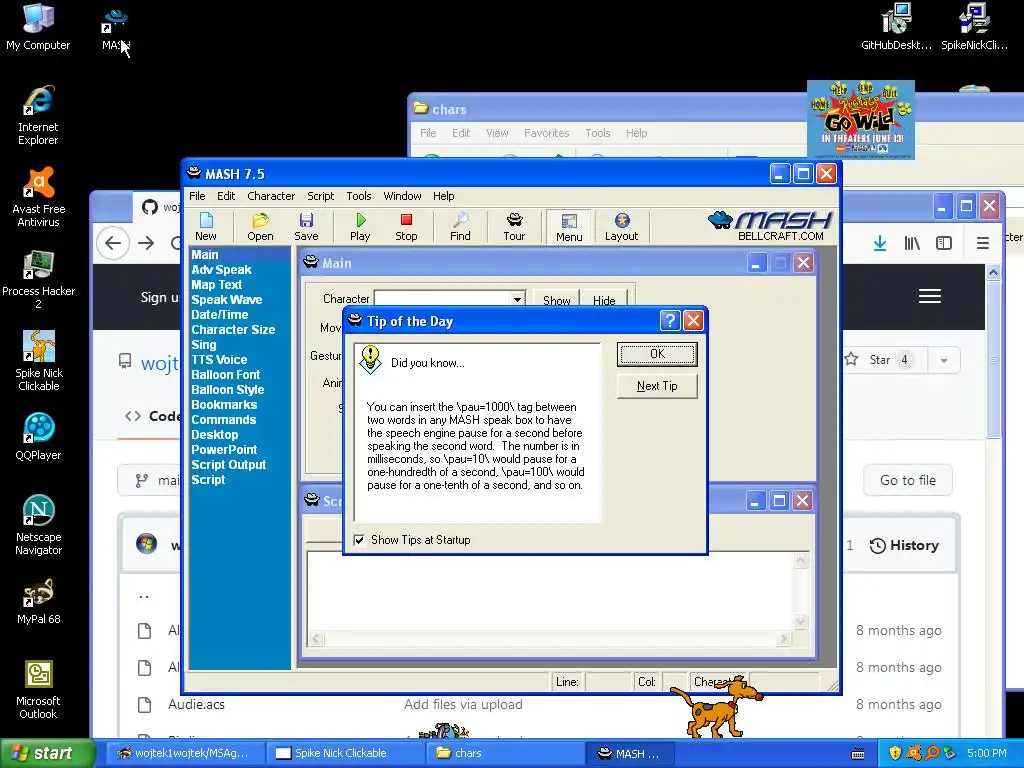The image size is (1024, 768).
Task: Click OK in Tip of the Day dialog
Action: pyautogui.click(x=657, y=354)
